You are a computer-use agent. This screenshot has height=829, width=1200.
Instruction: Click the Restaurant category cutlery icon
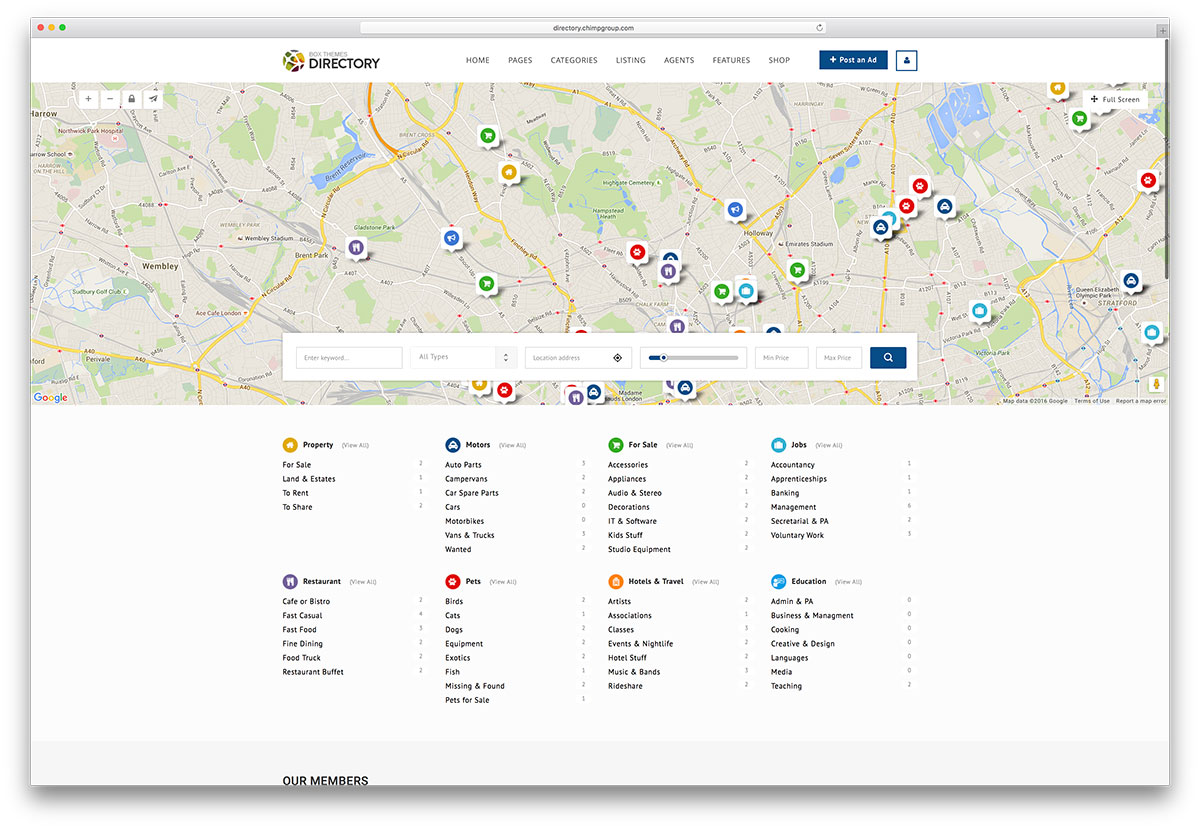click(290, 581)
